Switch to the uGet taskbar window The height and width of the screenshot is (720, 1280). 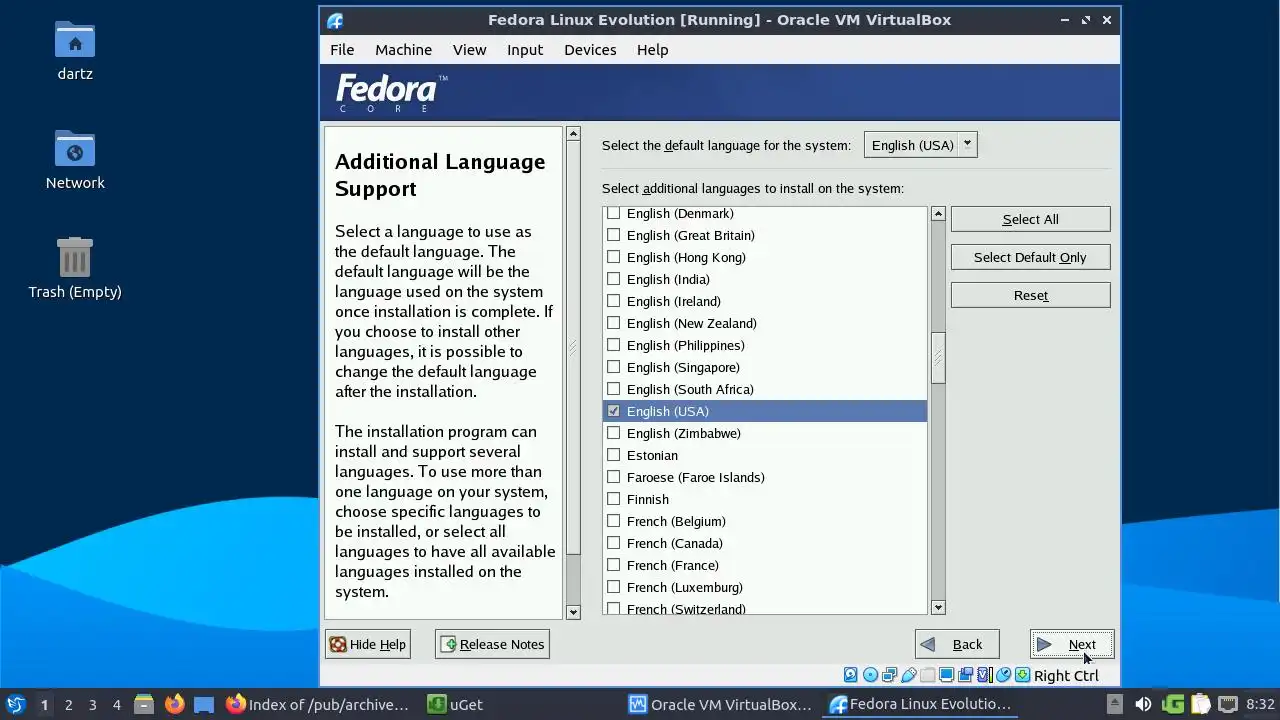(x=455, y=704)
